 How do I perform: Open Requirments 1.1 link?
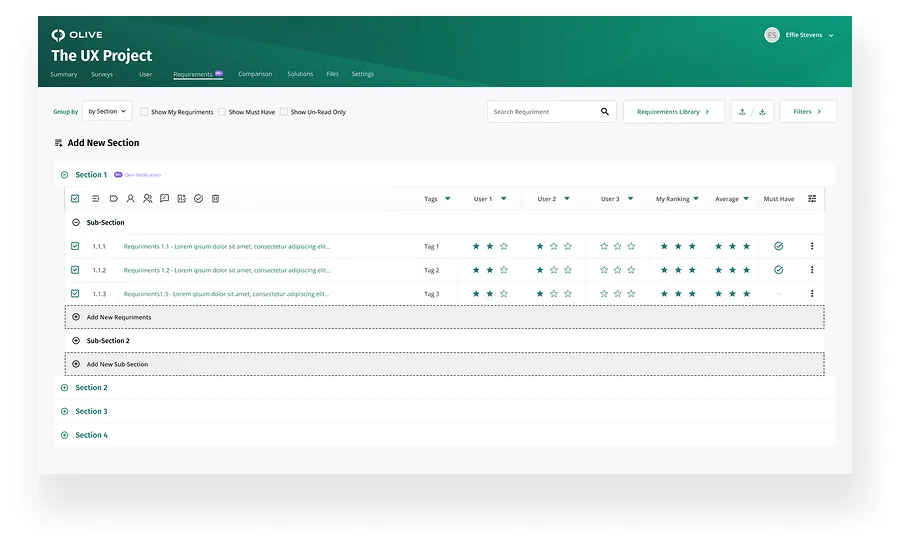(226, 246)
